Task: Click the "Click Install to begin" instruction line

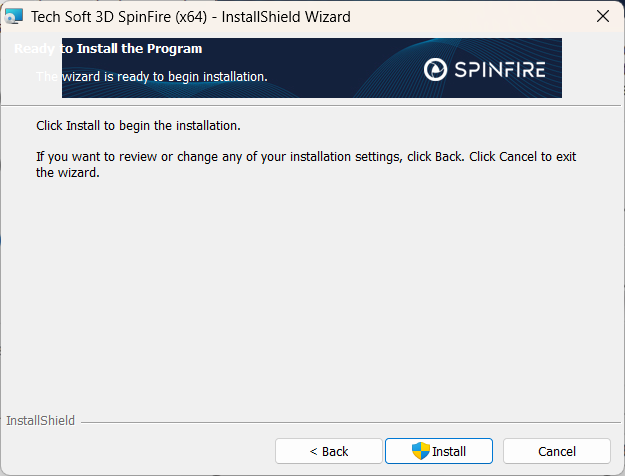Action: tap(138, 127)
